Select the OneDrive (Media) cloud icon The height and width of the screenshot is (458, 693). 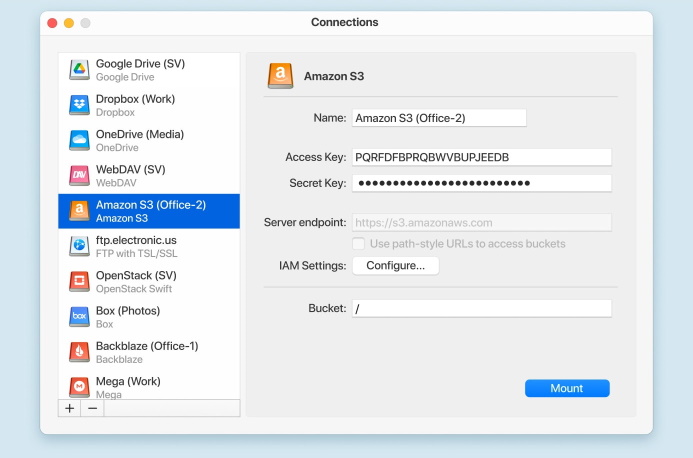(x=80, y=141)
